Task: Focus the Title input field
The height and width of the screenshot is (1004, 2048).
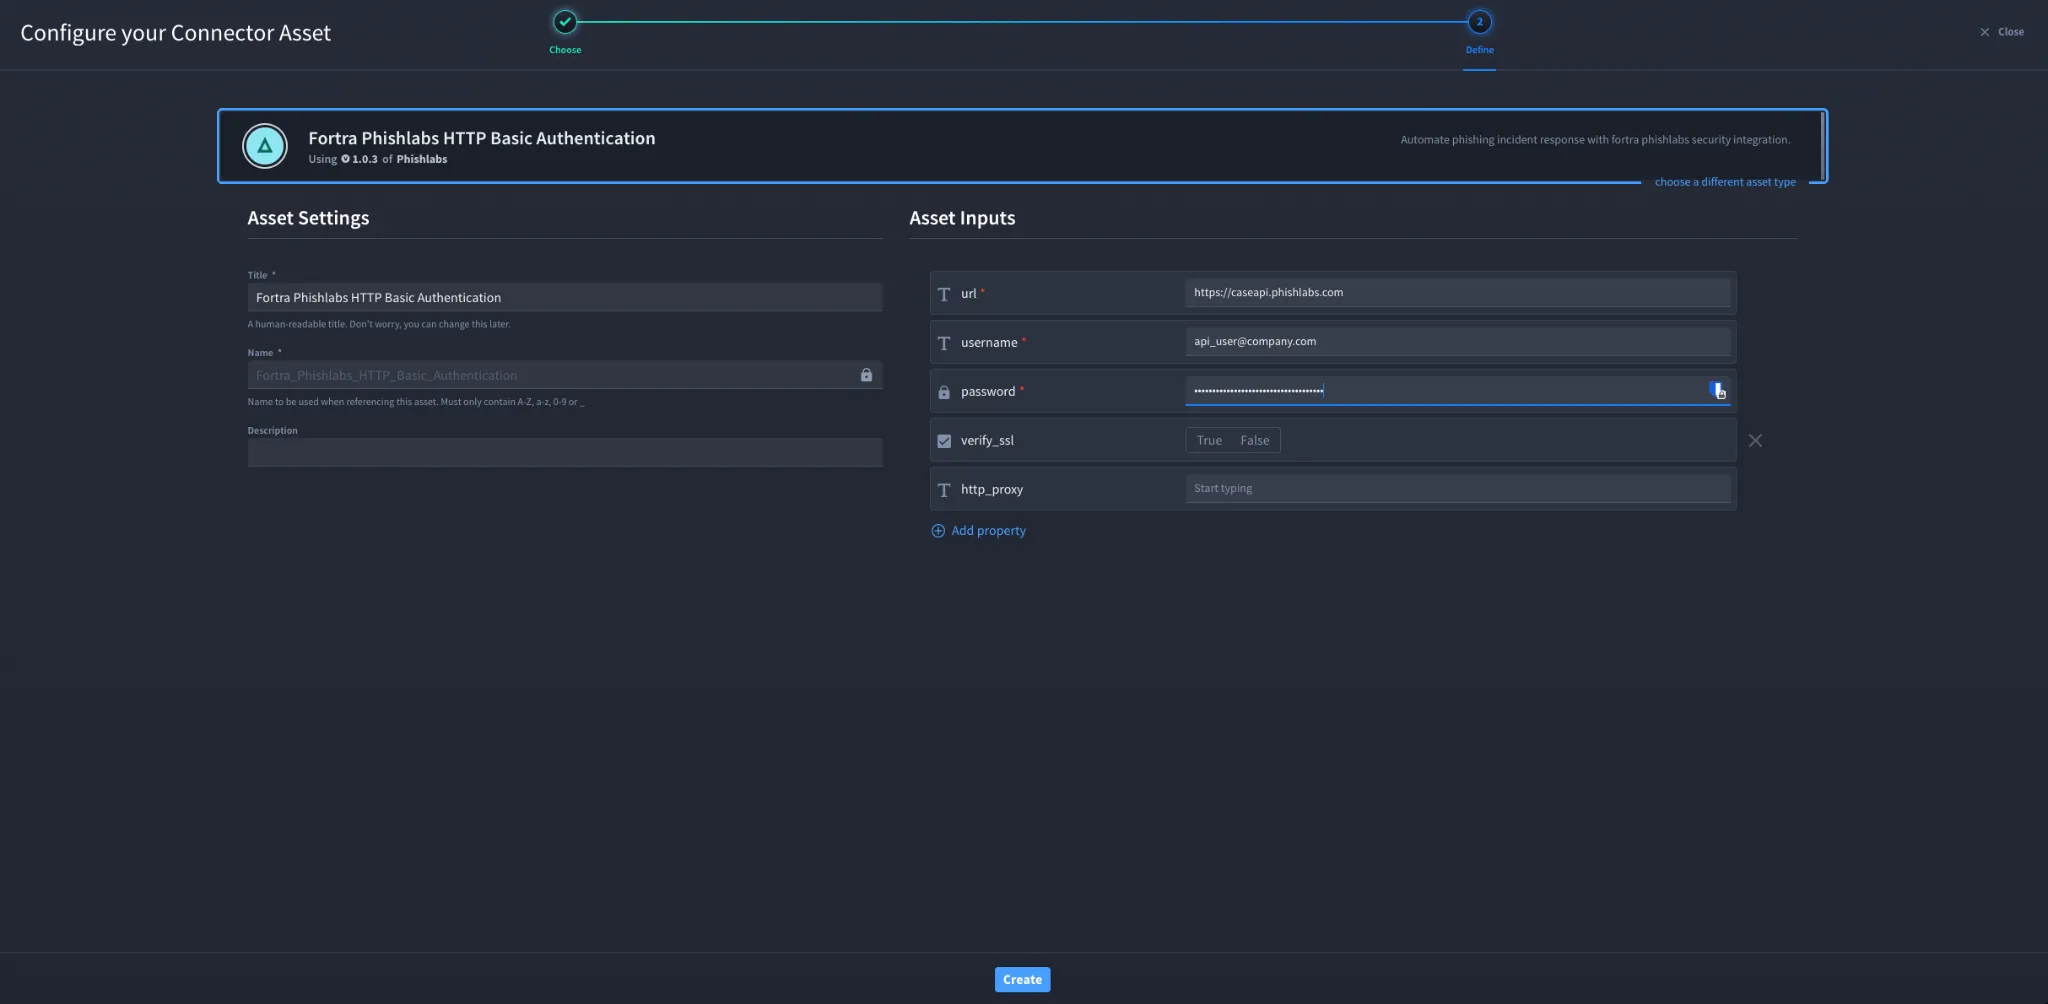Action: pos(565,297)
